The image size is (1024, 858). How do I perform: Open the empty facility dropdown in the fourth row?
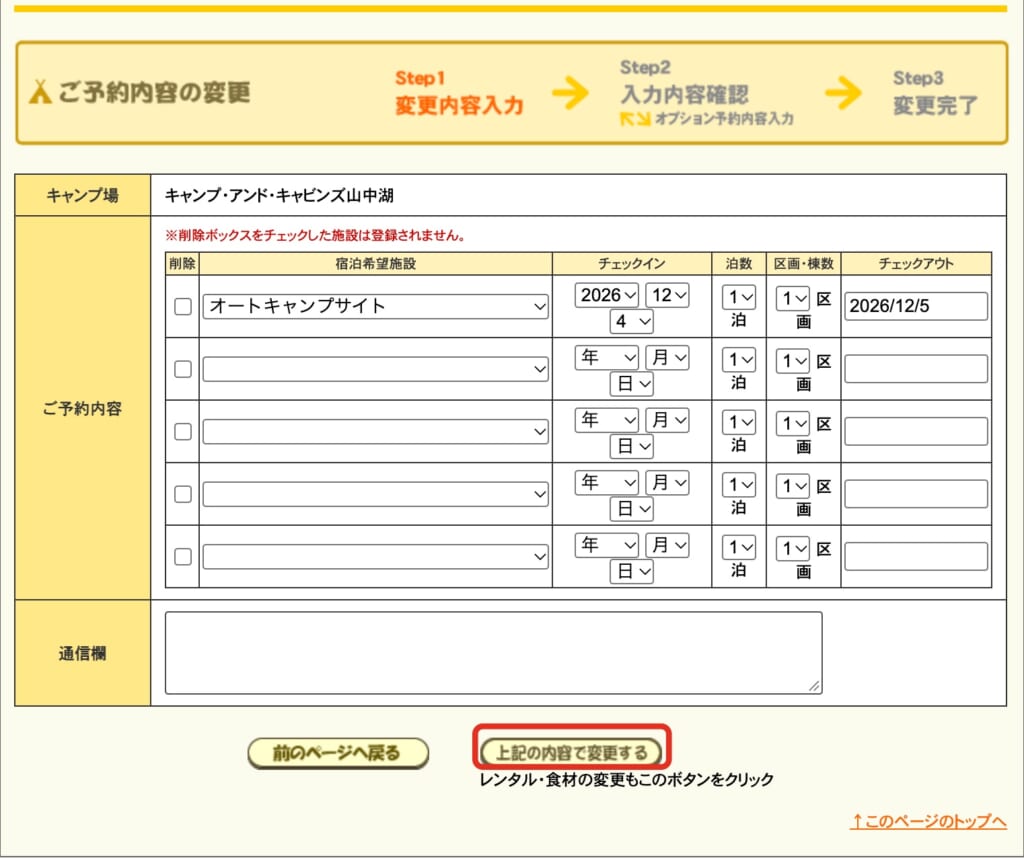[376, 494]
